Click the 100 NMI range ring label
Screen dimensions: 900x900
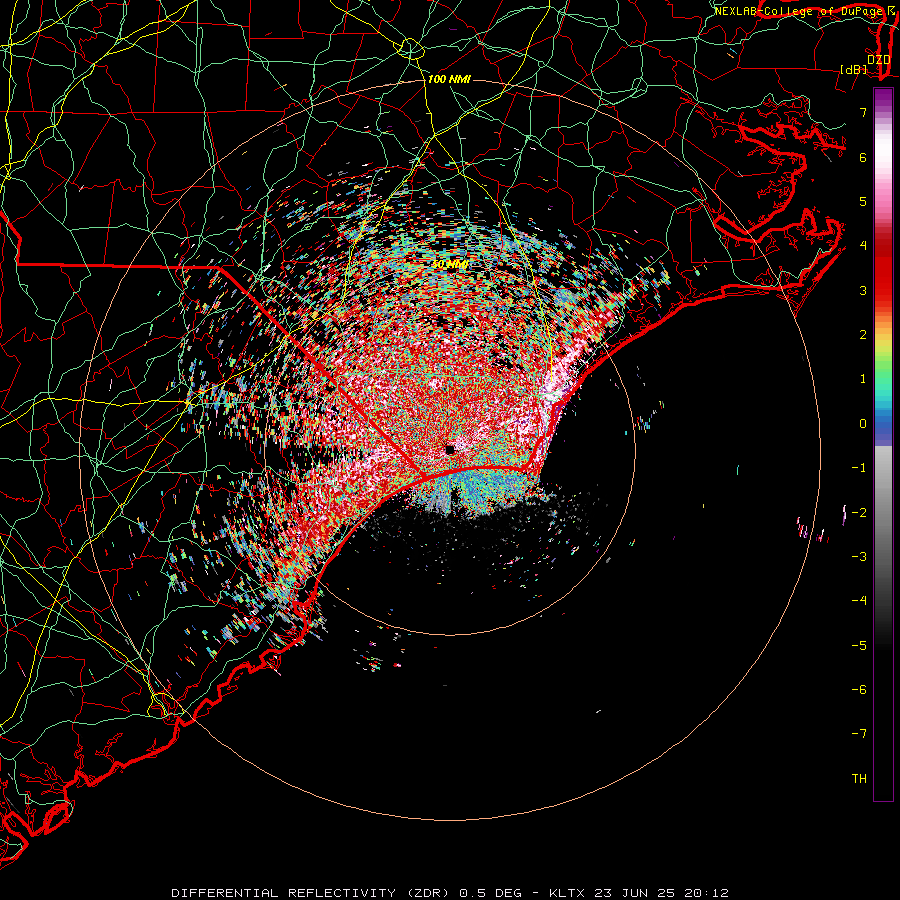tap(449, 79)
